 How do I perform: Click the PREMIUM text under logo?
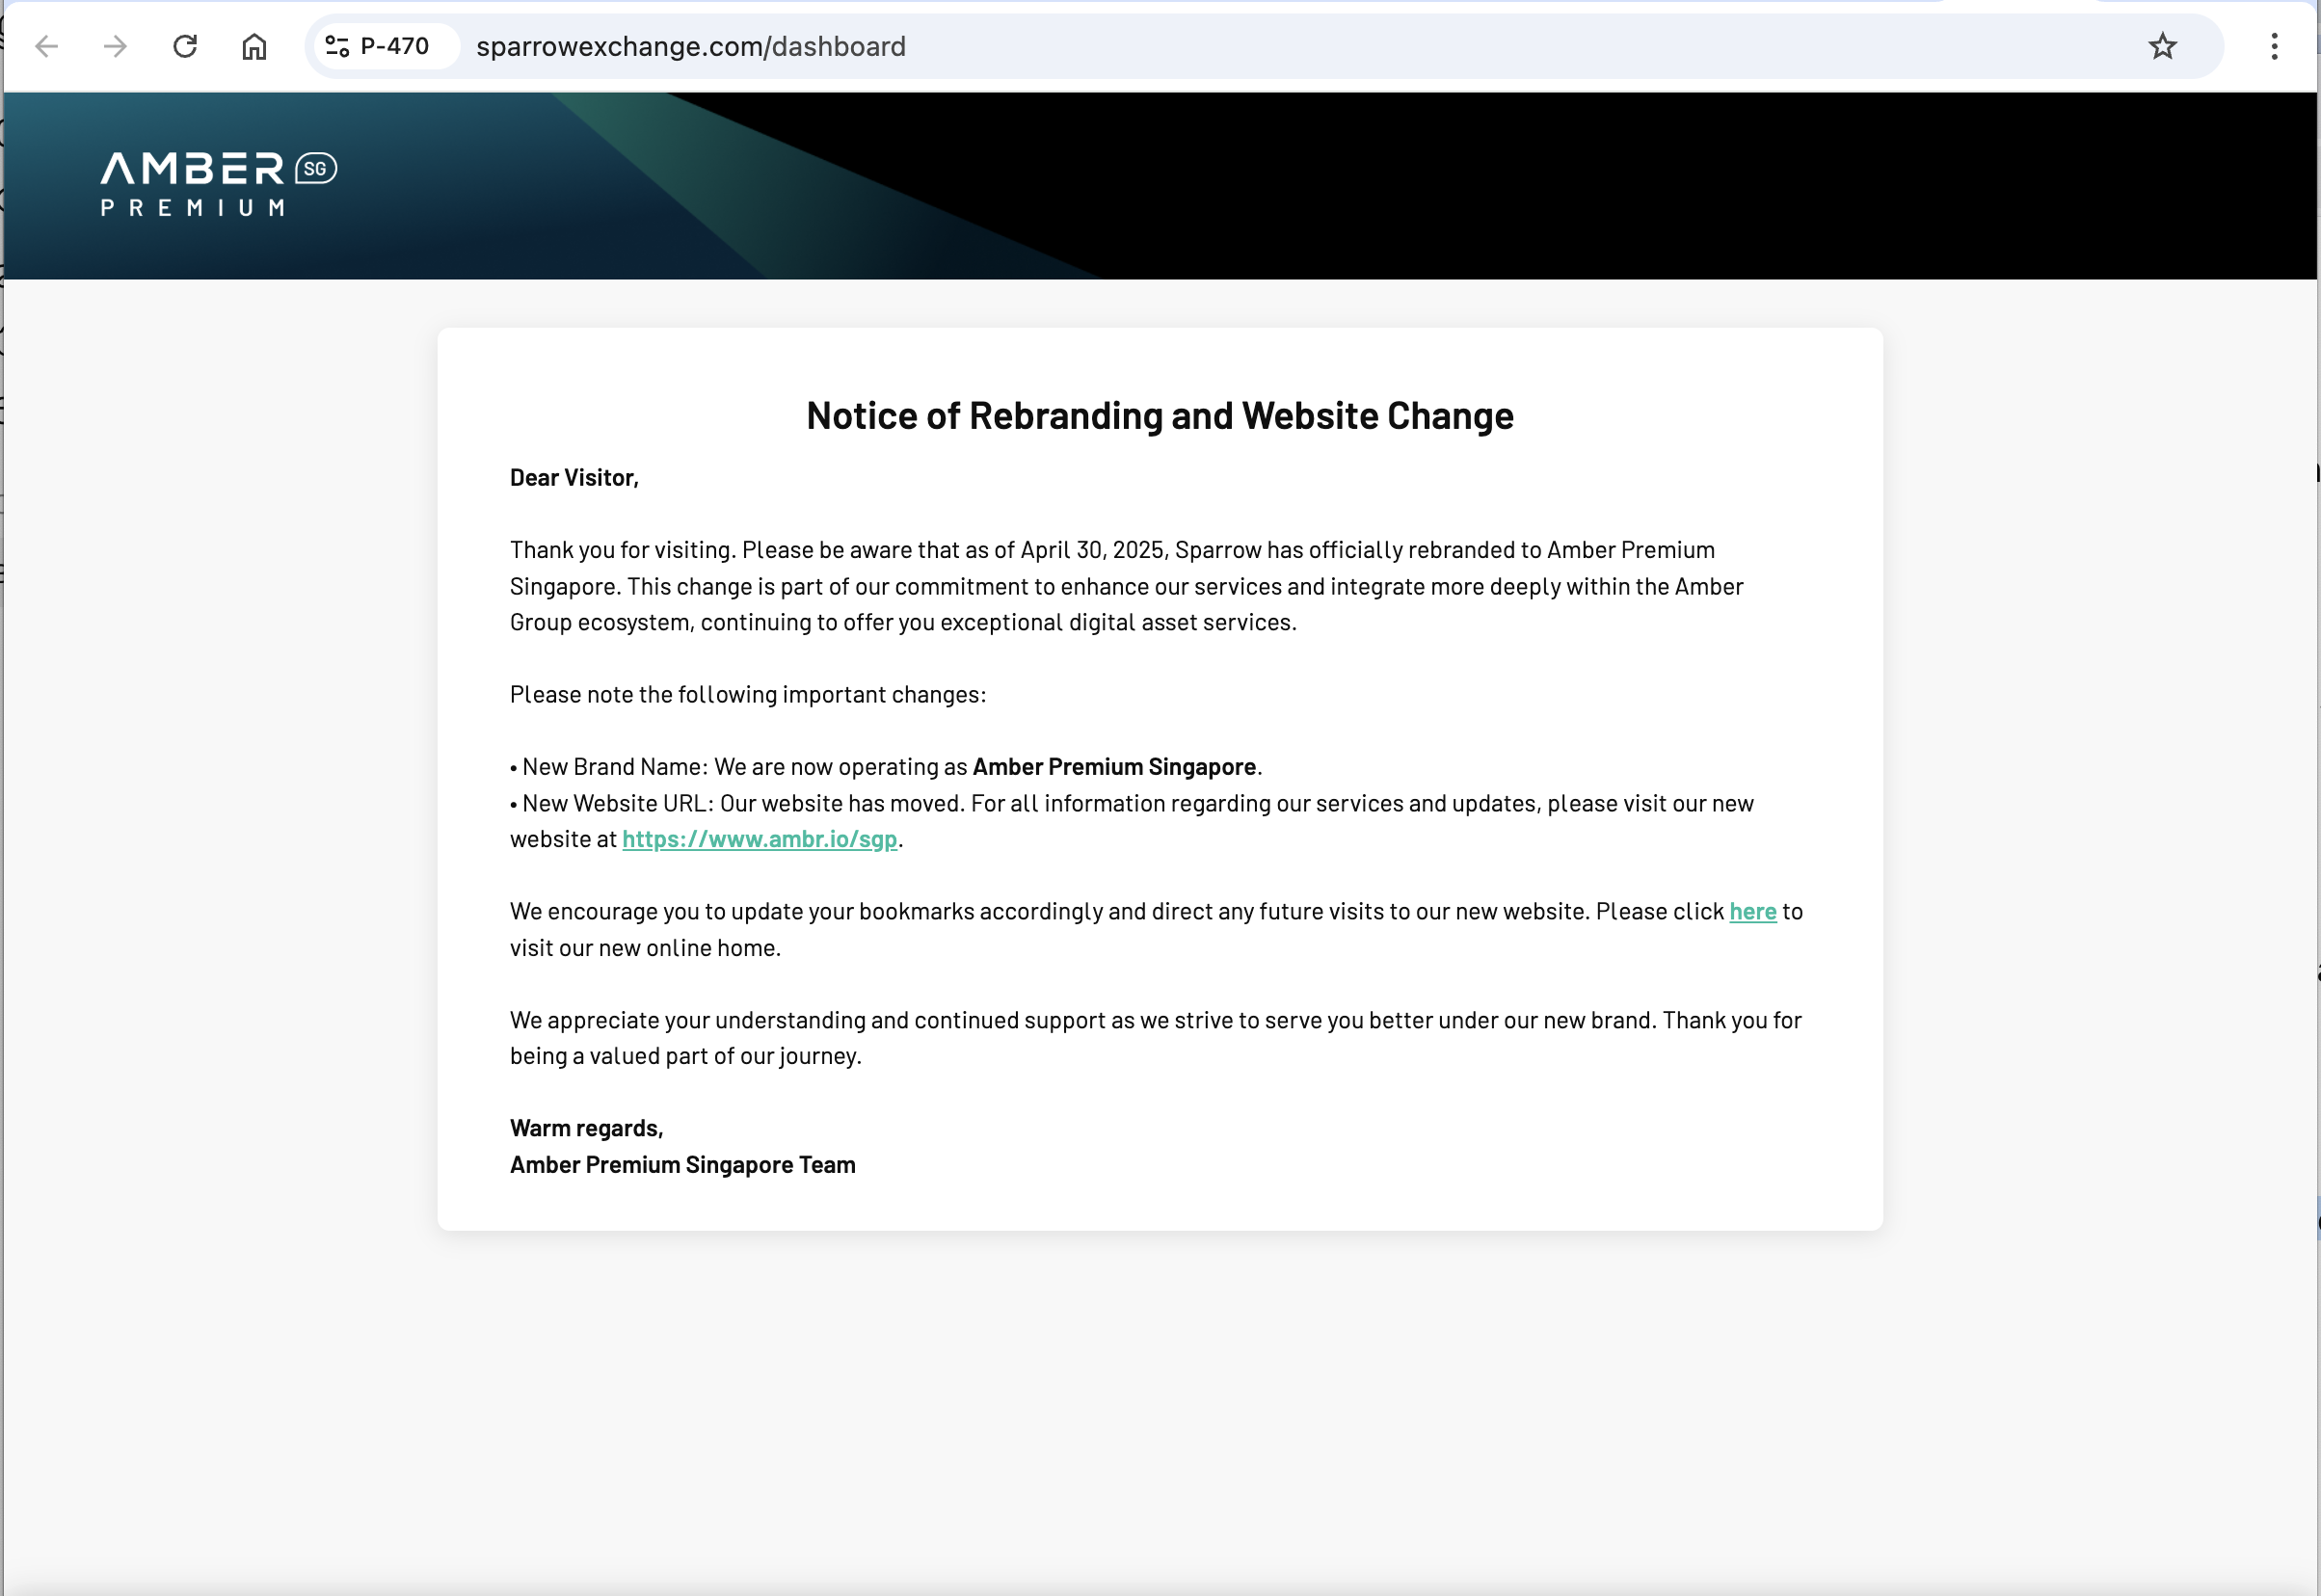[x=193, y=208]
